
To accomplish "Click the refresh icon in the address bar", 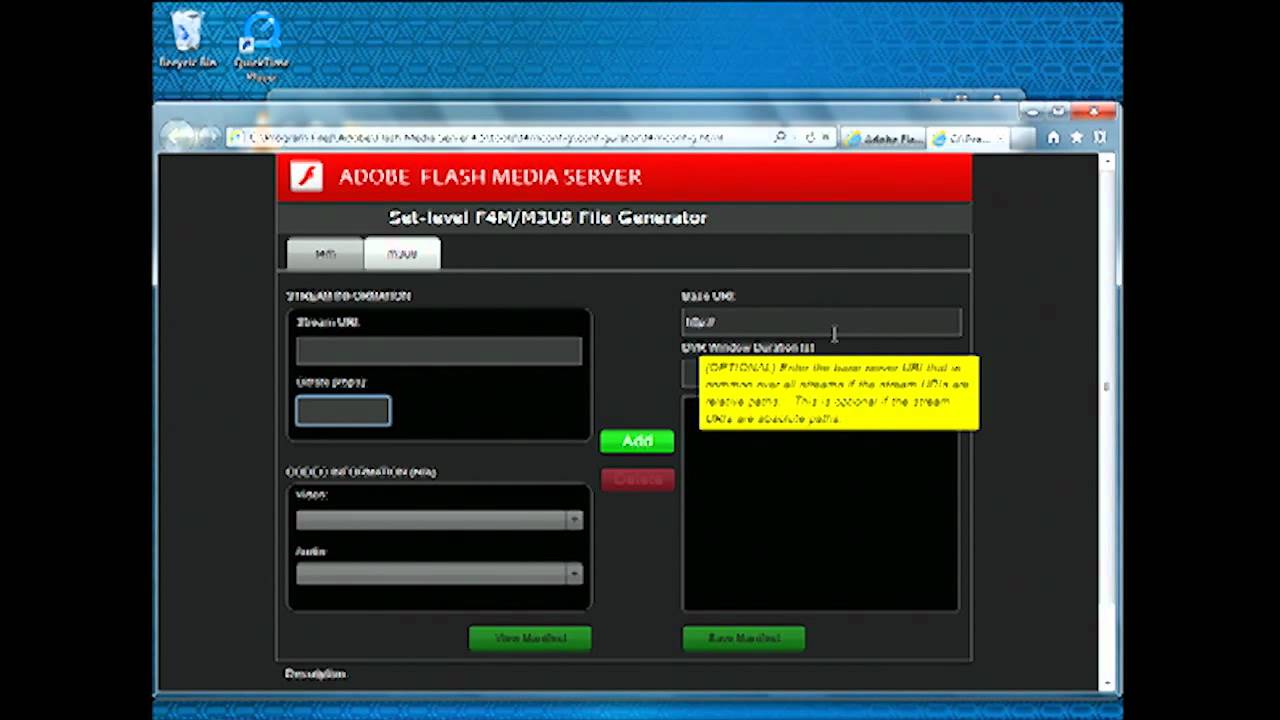I will click(810, 137).
